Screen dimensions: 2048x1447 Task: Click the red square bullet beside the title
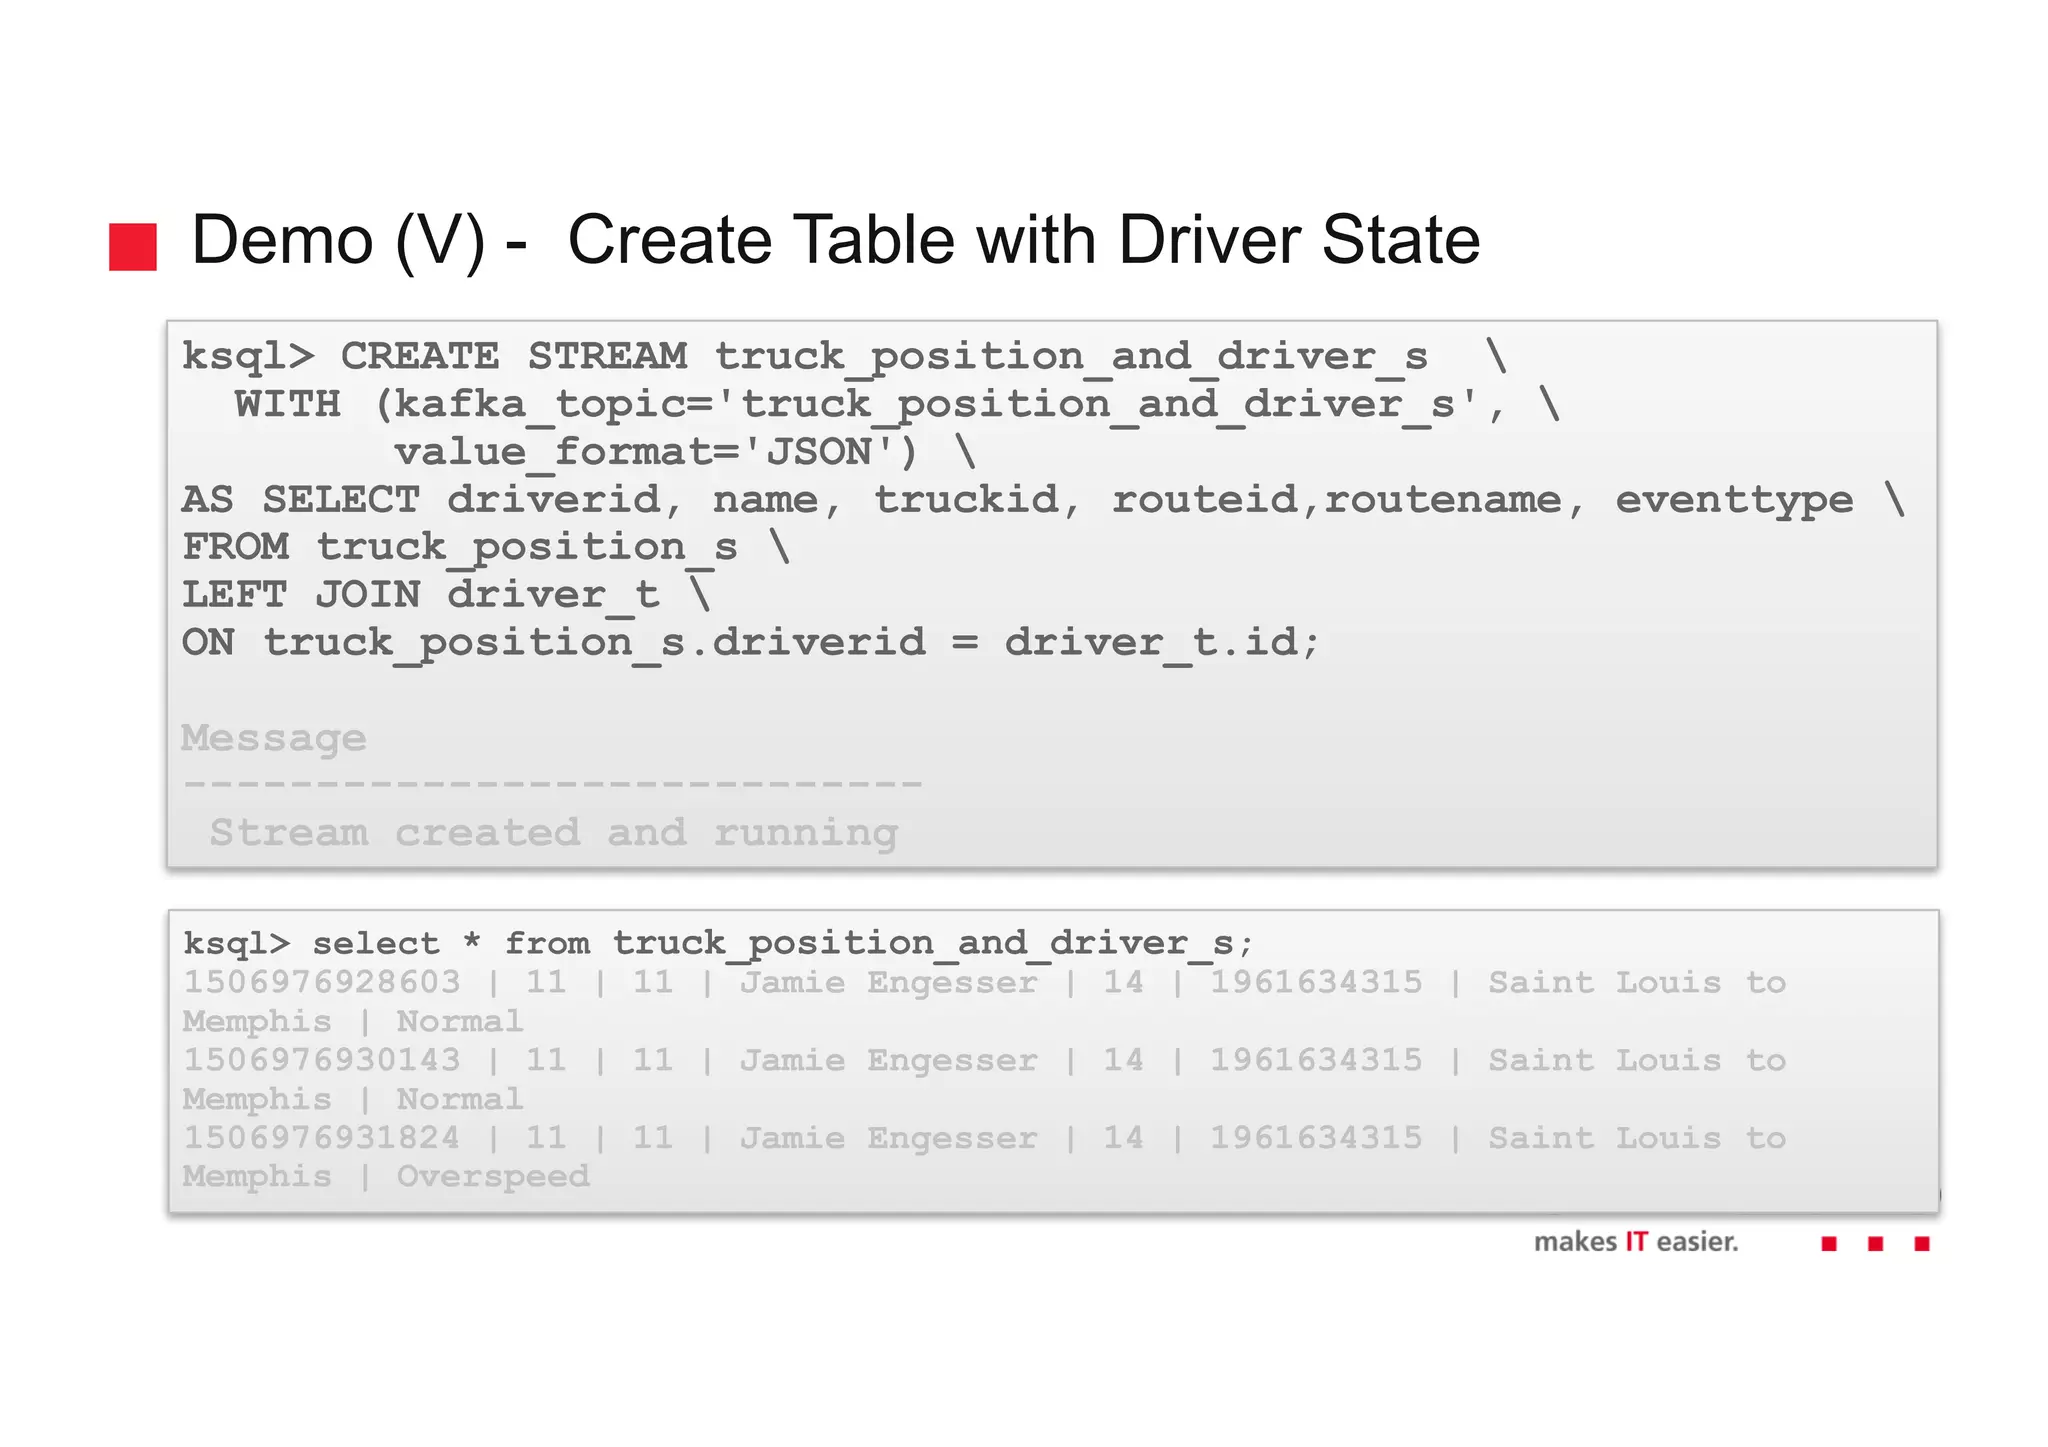click(x=133, y=247)
